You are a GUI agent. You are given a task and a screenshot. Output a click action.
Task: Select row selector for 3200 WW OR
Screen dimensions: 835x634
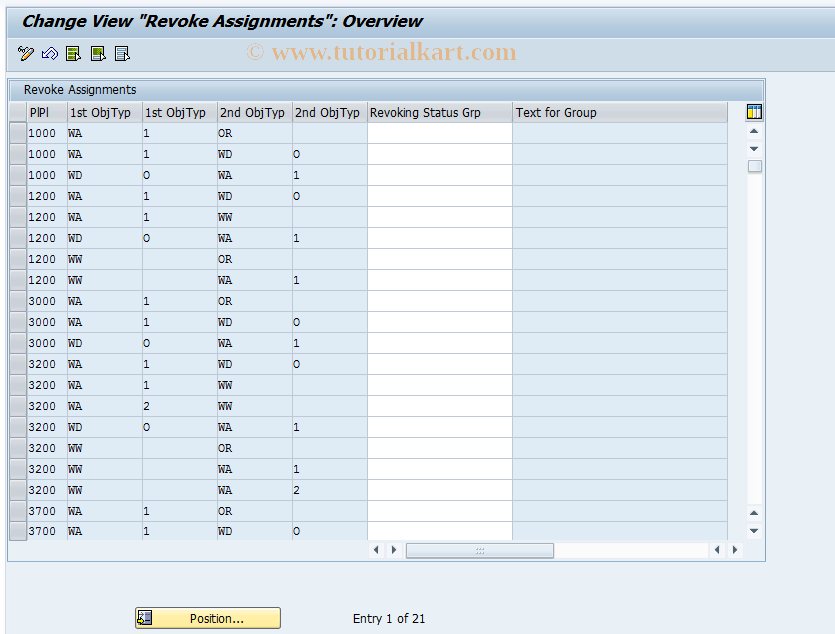pyautogui.click(x=18, y=448)
